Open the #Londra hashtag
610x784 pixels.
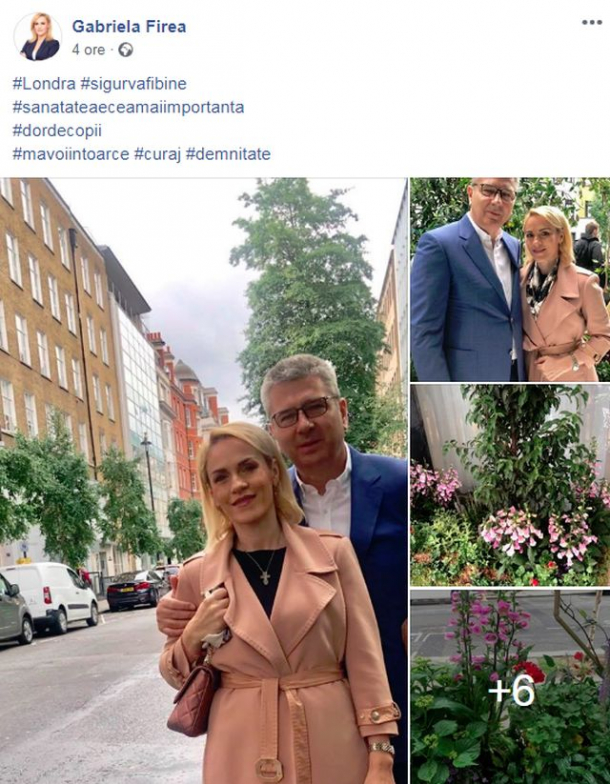pyautogui.click(x=44, y=84)
